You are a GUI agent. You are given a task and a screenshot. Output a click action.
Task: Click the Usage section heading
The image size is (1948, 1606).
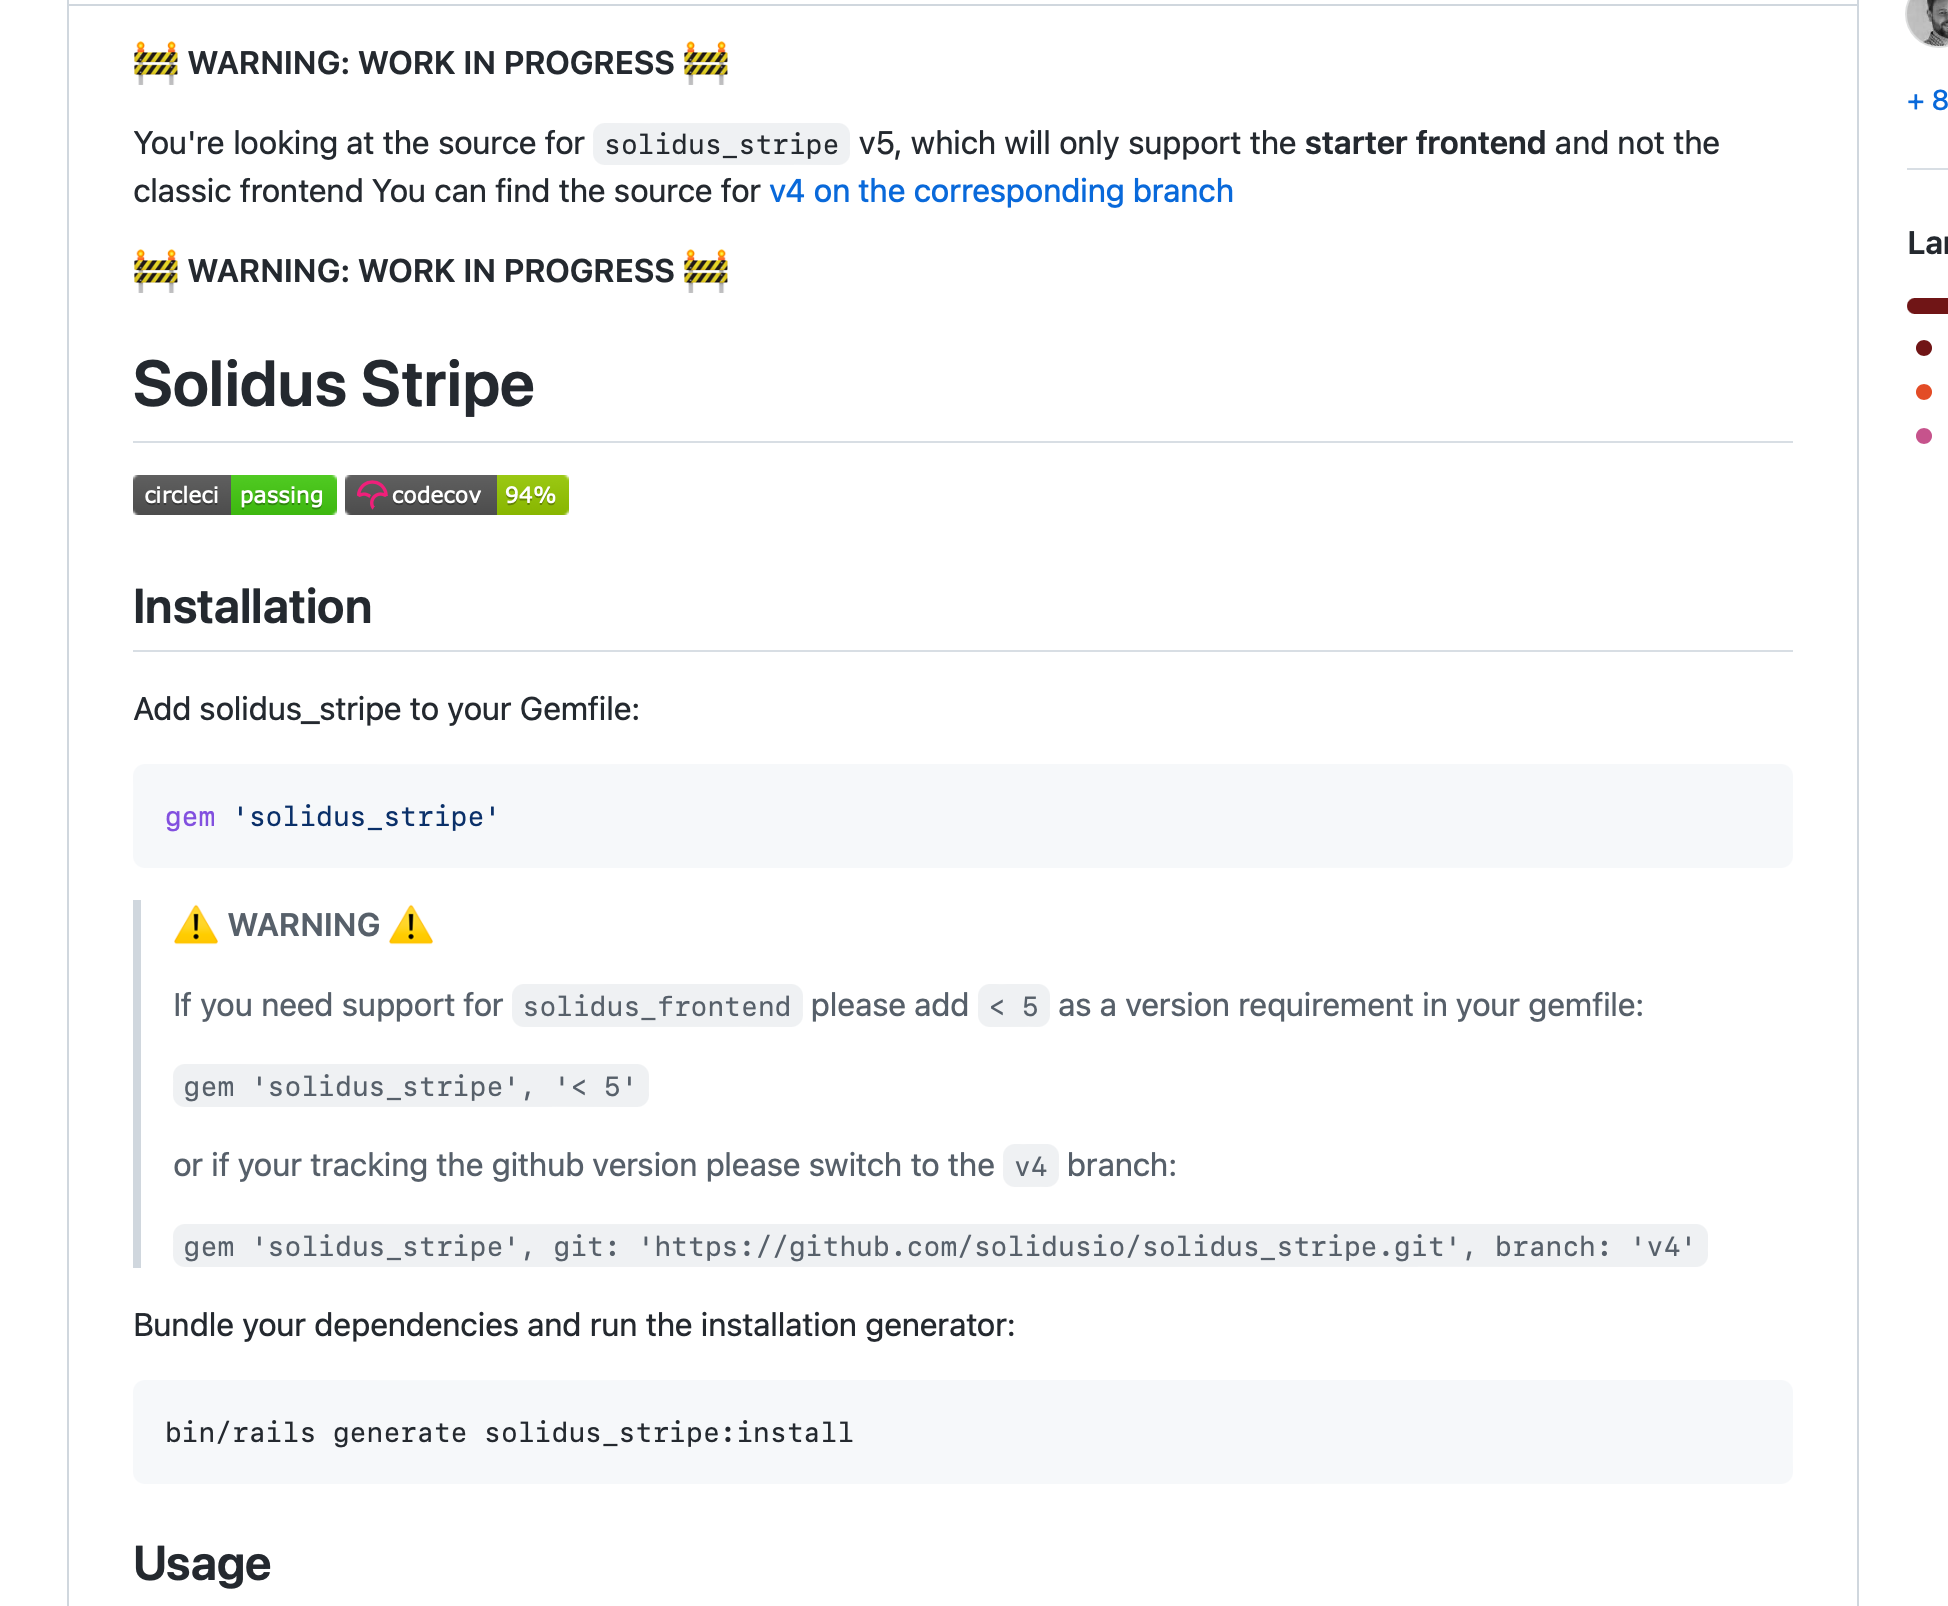202,1563
